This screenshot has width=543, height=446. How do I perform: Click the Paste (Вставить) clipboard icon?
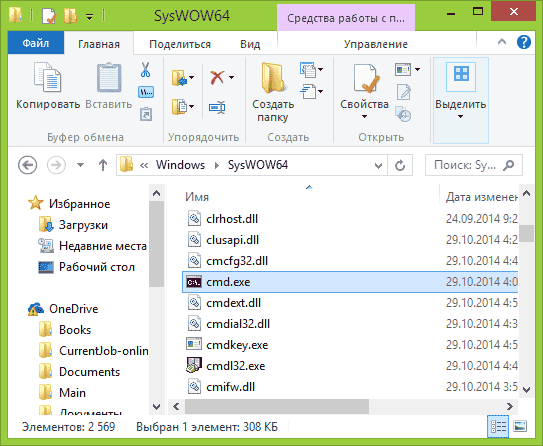coord(109,78)
